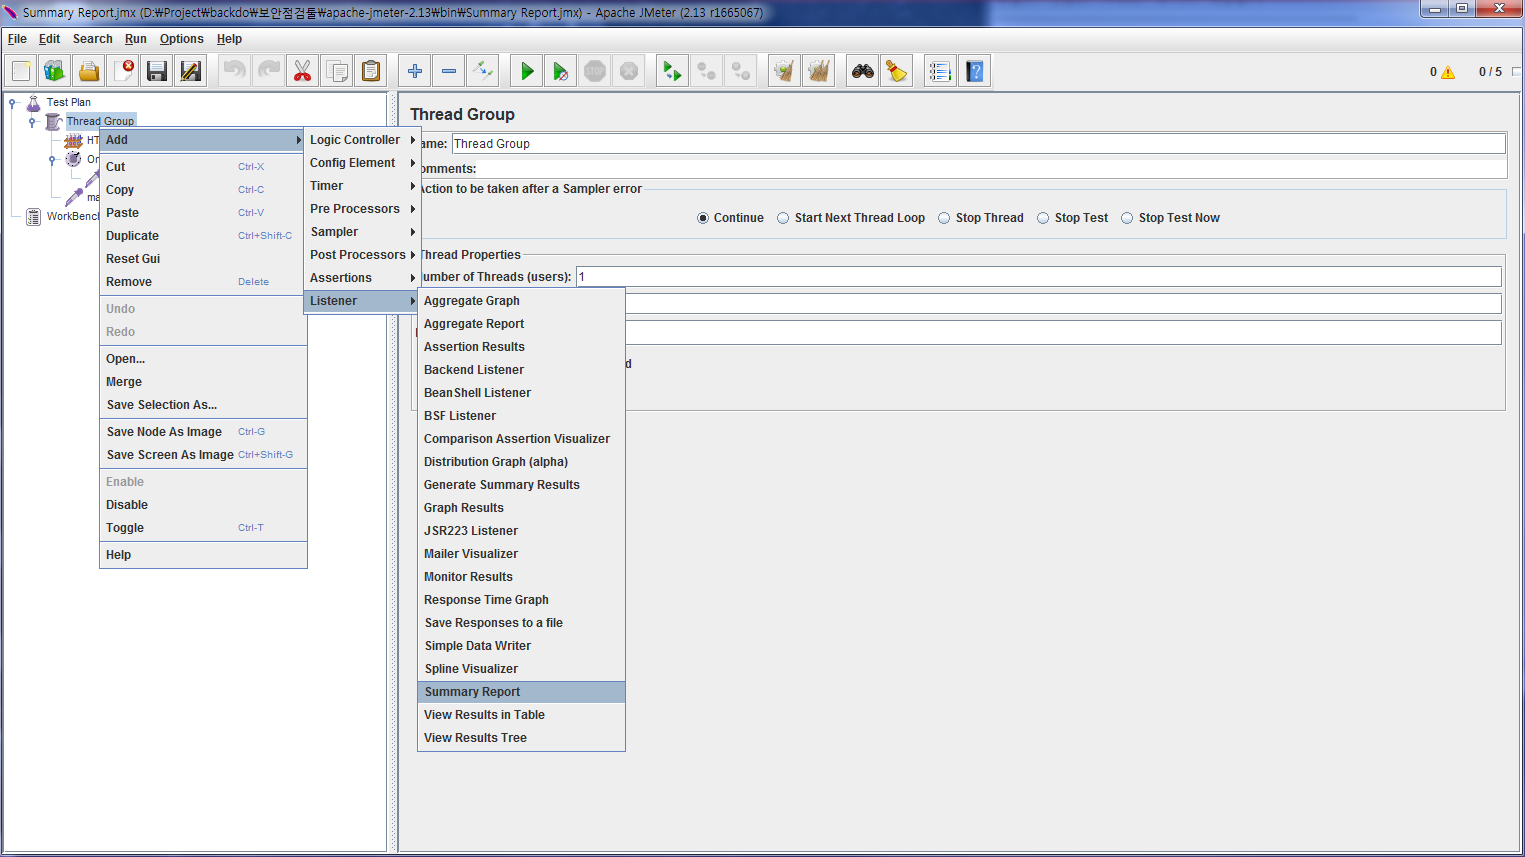The width and height of the screenshot is (1525, 857).
Task: Click the Collapse All minus icon
Action: (448, 71)
